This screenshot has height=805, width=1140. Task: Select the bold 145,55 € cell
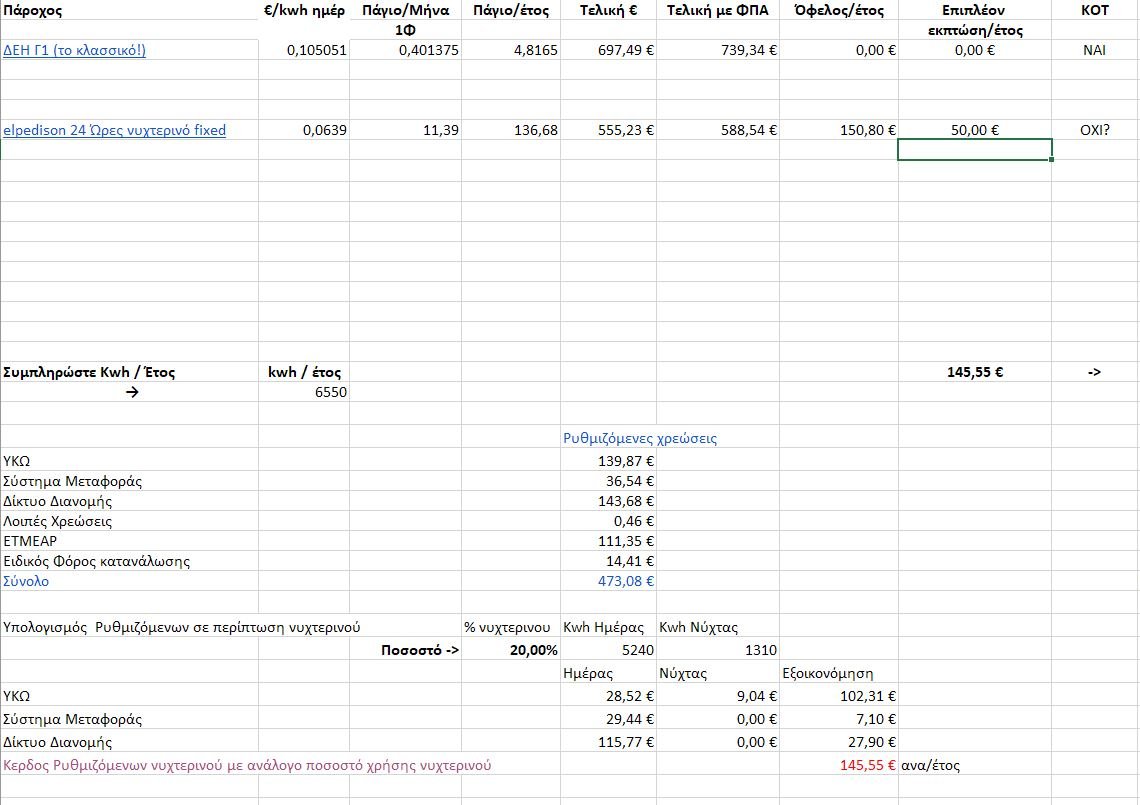[x=975, y=372]
